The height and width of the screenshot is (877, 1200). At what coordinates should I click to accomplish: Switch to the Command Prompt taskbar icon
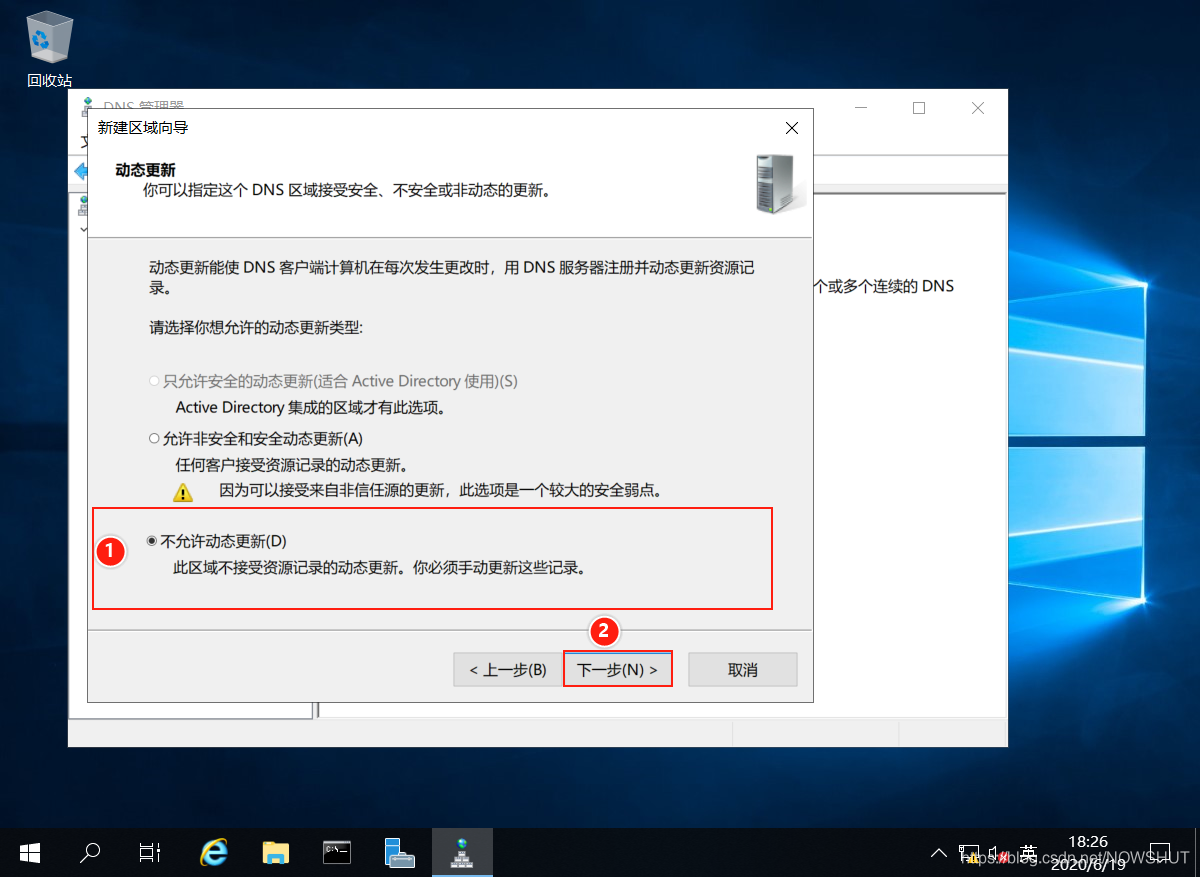click(x=337, y=852)
